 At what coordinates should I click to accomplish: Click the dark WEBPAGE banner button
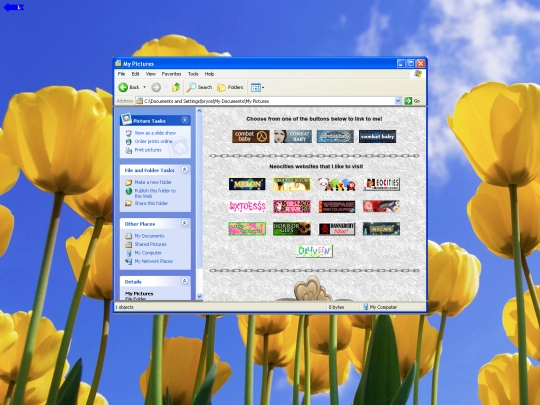tap(337, 207)
